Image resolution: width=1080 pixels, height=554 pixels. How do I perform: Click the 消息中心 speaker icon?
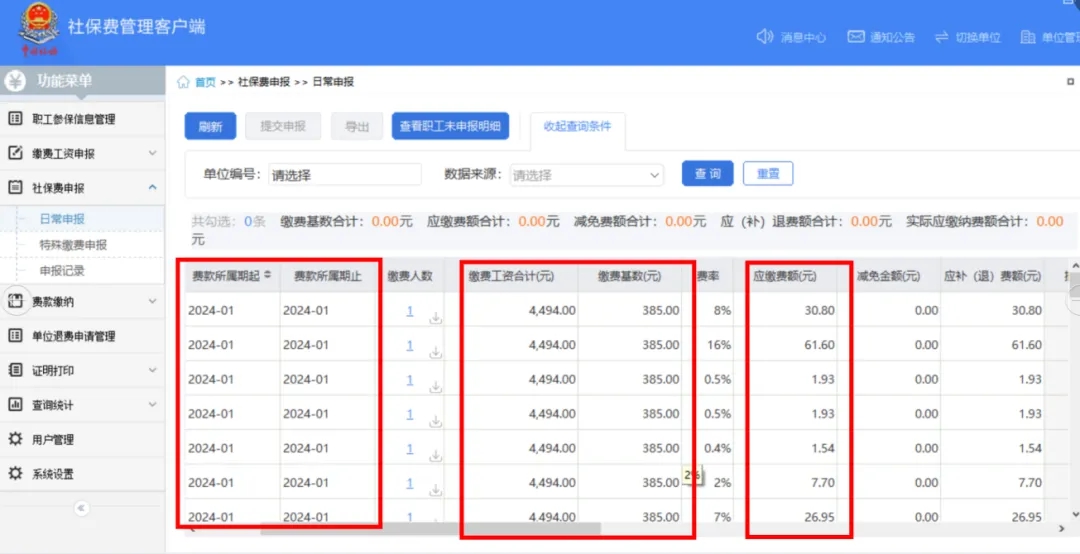[765, 37]
